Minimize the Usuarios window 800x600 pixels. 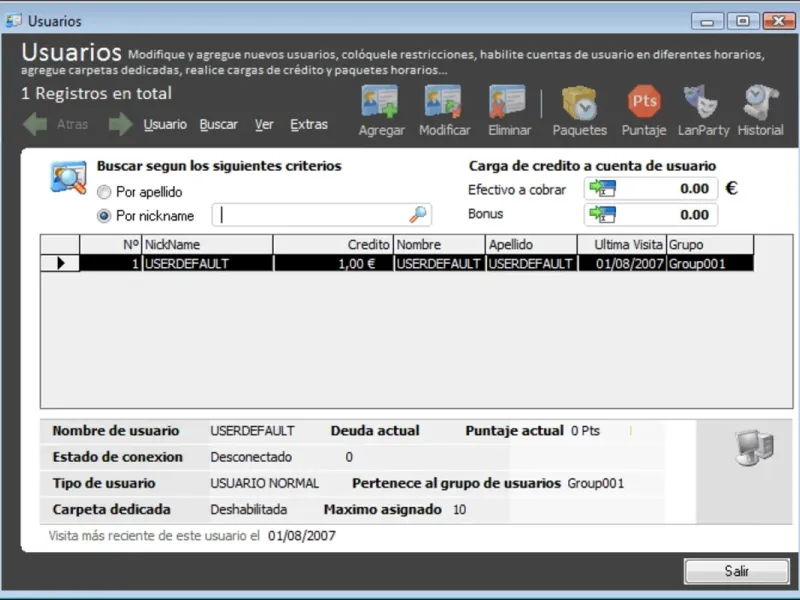point(707,21)
